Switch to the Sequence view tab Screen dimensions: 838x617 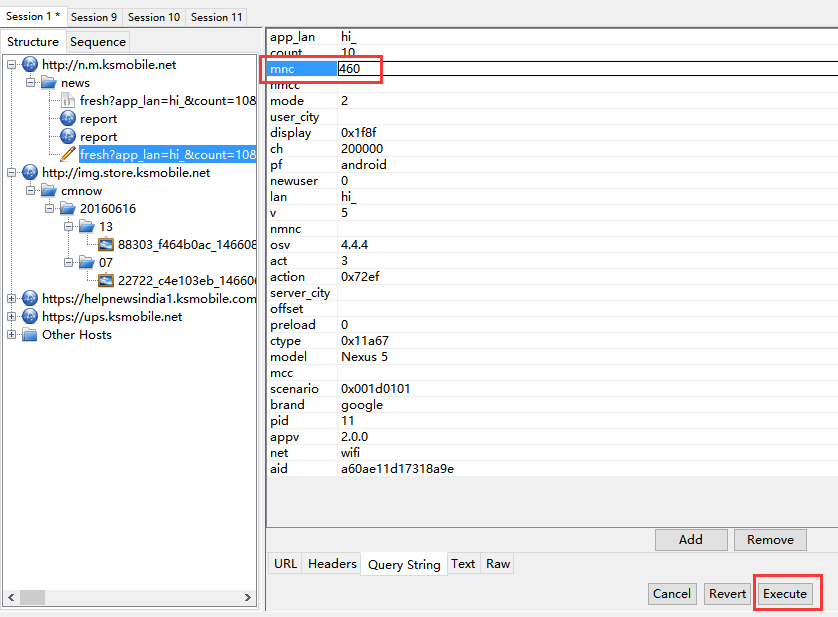tap(98, 42)
